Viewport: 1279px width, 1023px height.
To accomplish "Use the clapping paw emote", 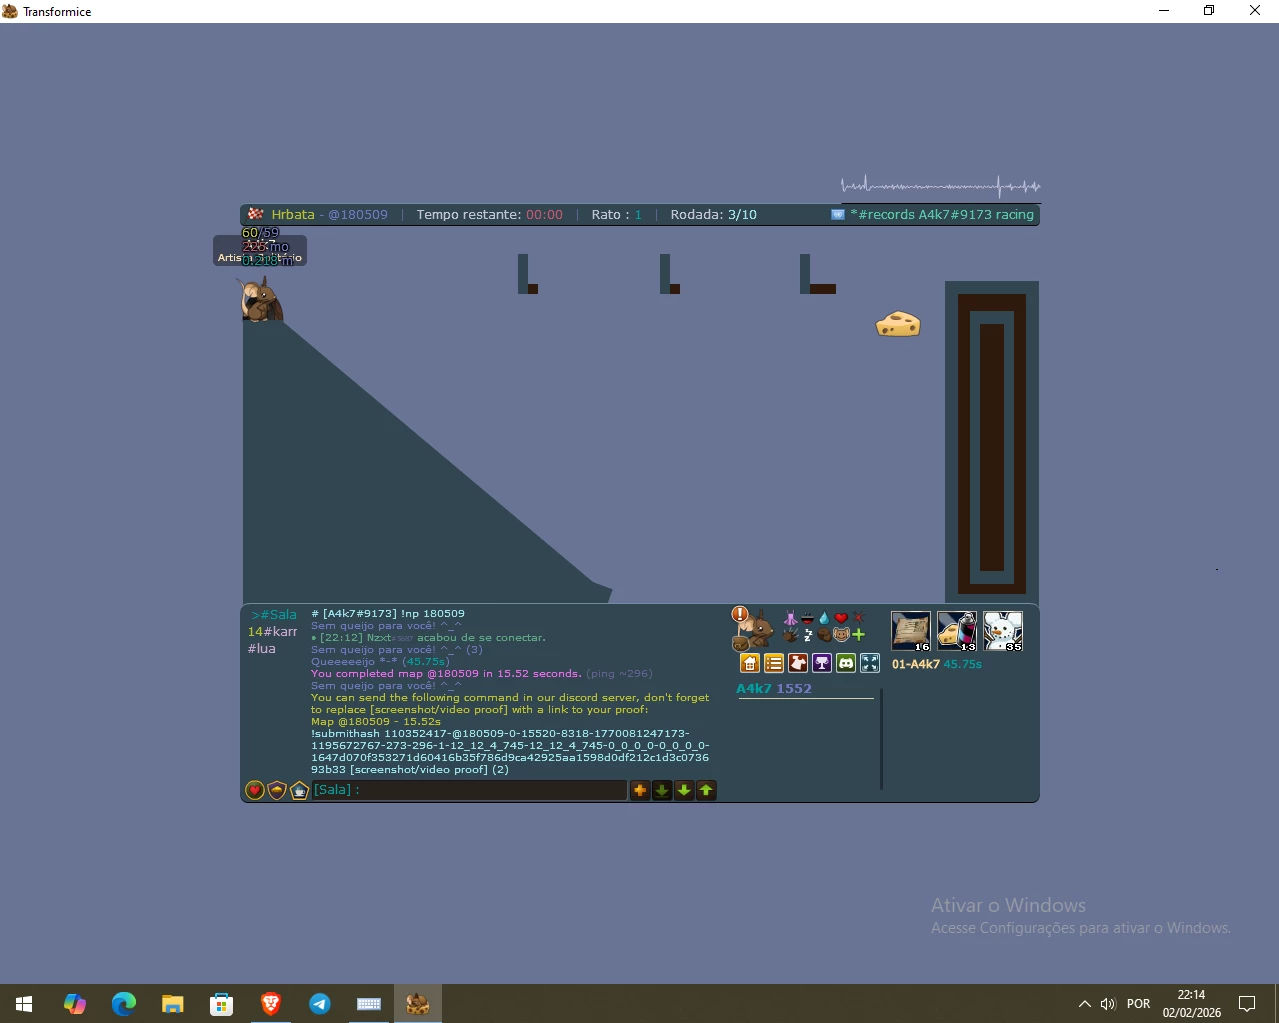I will tap(790, 635).
